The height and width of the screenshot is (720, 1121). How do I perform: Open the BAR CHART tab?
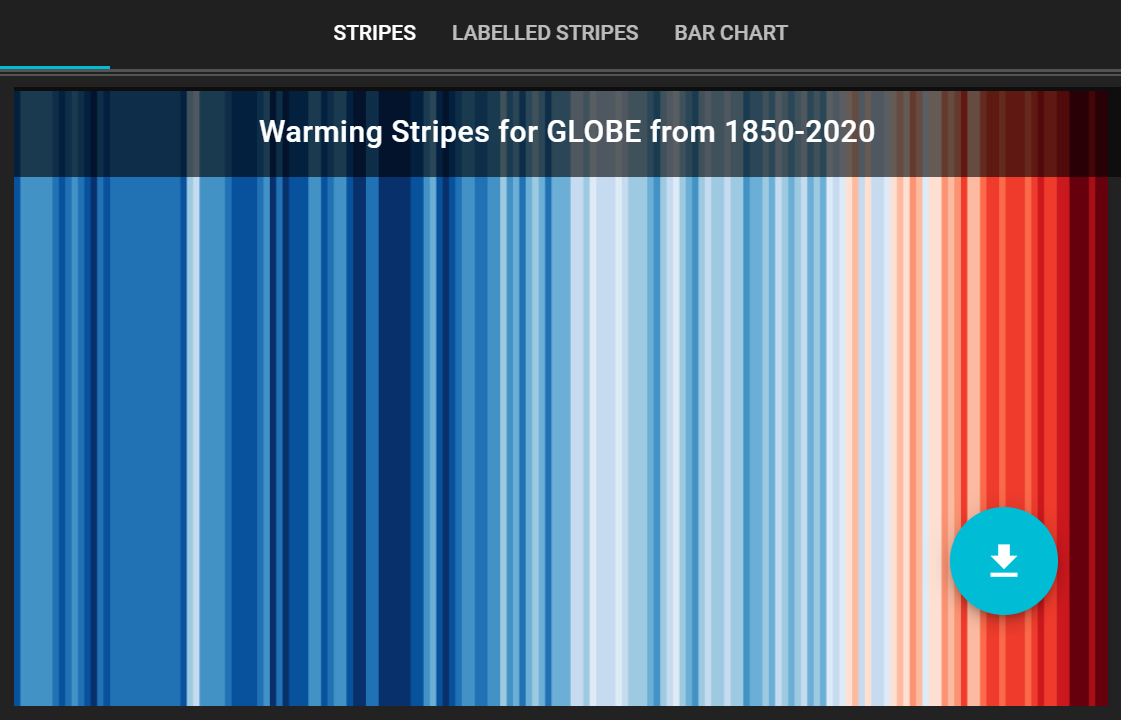(x=731, y=33)
